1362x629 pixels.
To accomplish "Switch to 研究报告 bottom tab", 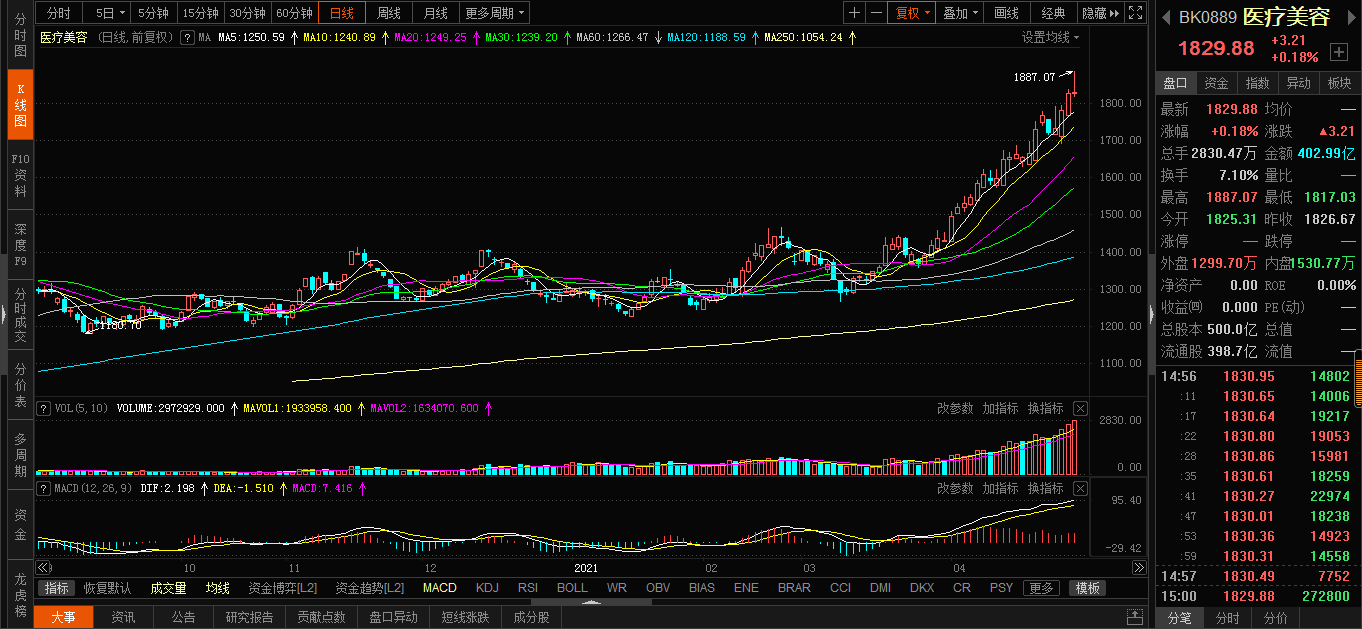I will [x=249, y=617].
